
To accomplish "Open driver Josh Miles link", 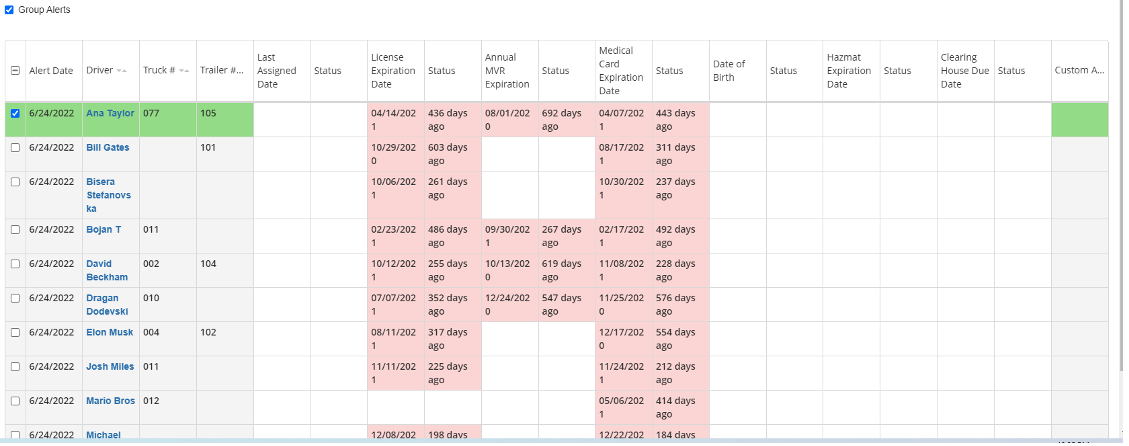I will coord(110,366).
